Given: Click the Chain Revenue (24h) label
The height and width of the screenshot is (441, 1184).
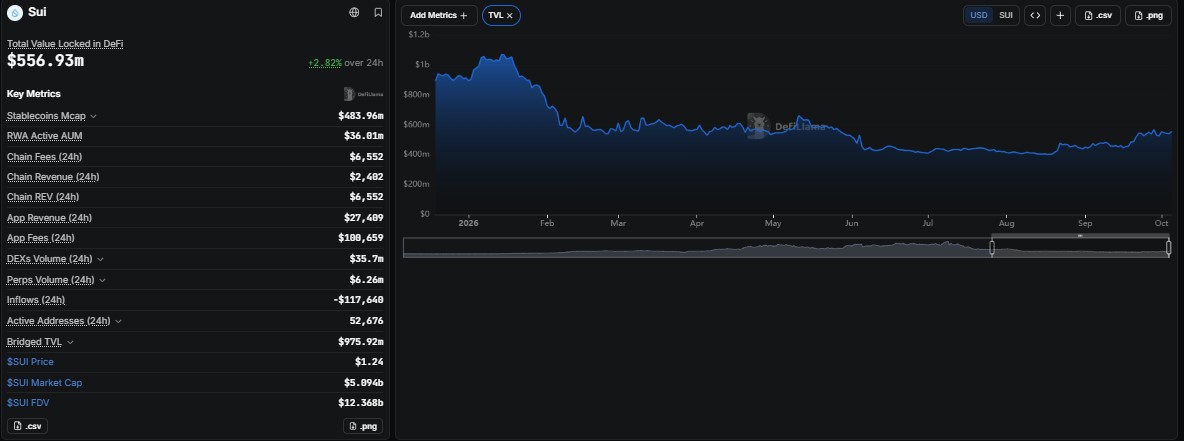Looking at the screenshot, I should coord(53,177).
